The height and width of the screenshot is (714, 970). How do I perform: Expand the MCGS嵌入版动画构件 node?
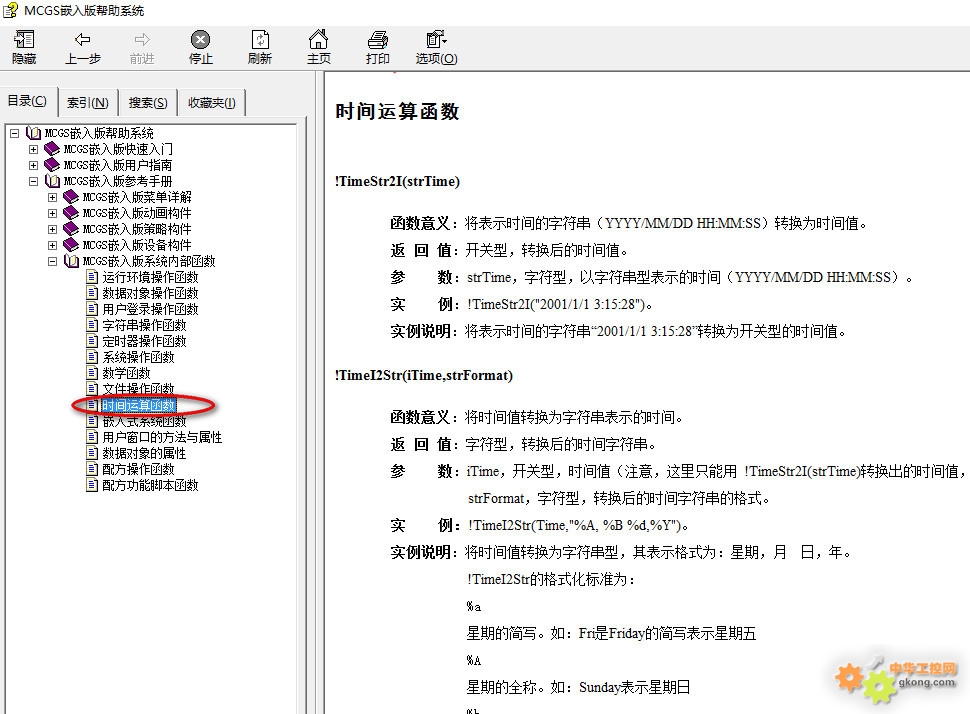[x=53, y=213]
